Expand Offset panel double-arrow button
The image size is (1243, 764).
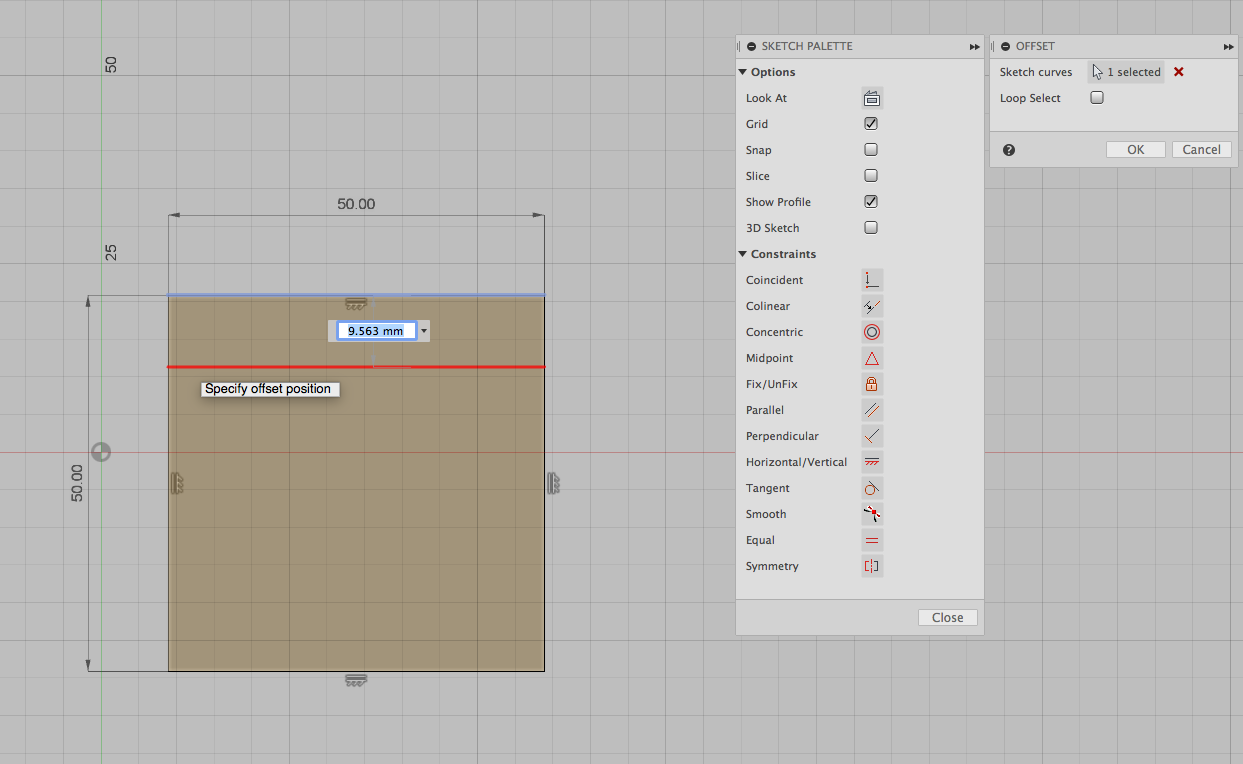pyautogui.click(x=1229, y=47)
